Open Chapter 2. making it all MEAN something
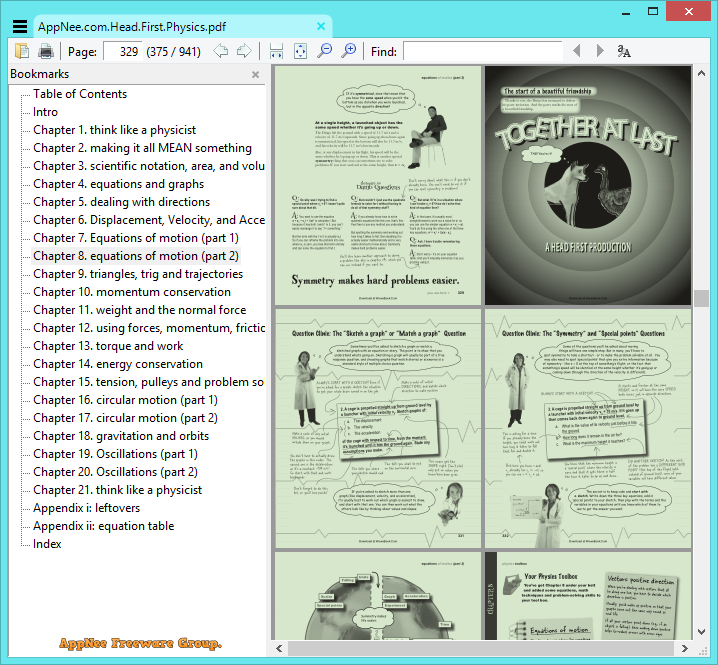The height and width of the screenshot is (665, 718). point(142,148)
